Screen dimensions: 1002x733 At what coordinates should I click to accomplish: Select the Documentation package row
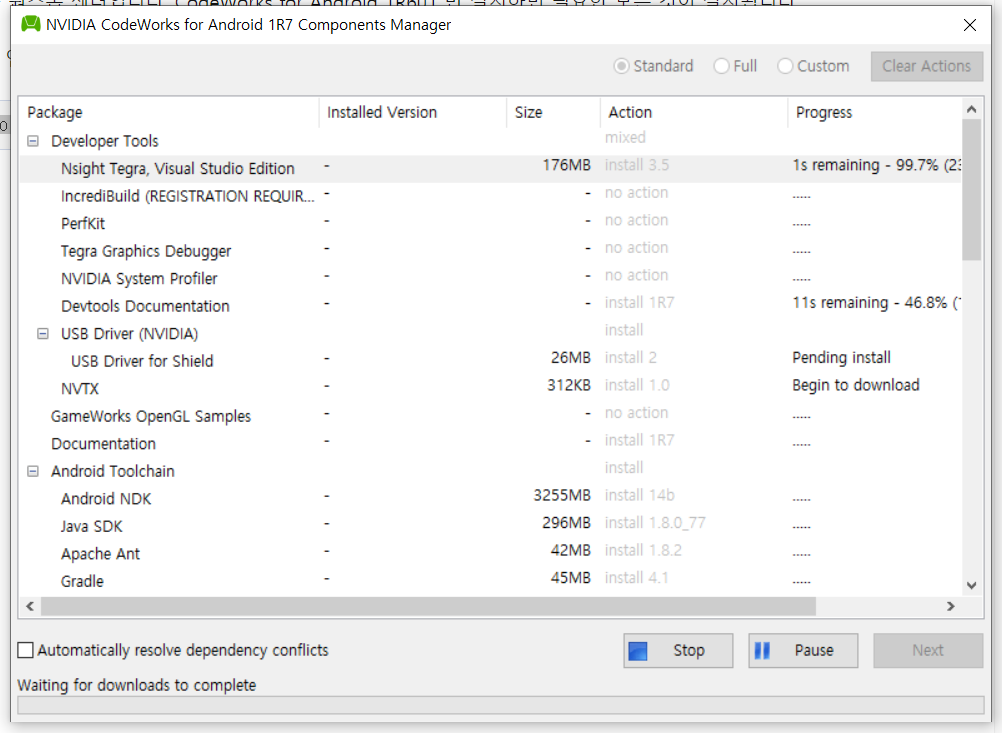pyautogui.click(x=490, y=444)
